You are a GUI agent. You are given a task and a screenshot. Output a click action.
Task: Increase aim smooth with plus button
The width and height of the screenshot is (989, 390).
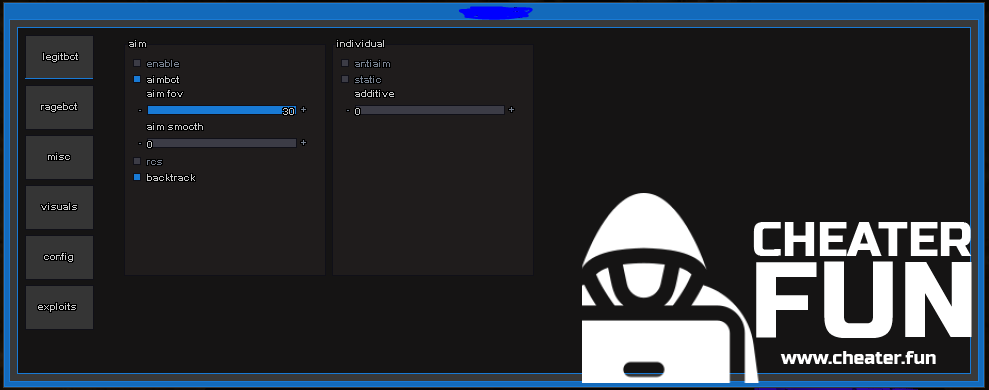click(x=303, y=143)
